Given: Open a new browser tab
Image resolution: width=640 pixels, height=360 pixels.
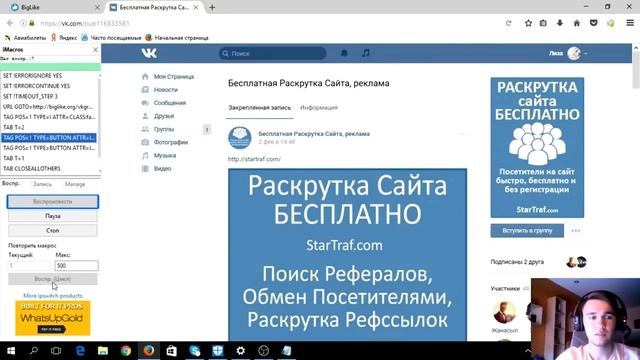Looking at the screenshot, I should point(212,7).
